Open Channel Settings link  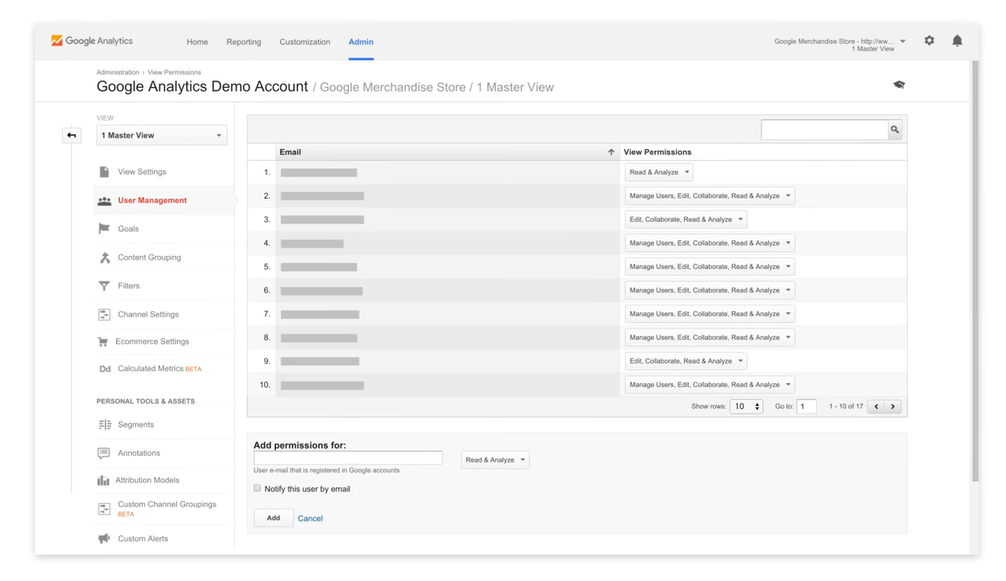point(148,314)
